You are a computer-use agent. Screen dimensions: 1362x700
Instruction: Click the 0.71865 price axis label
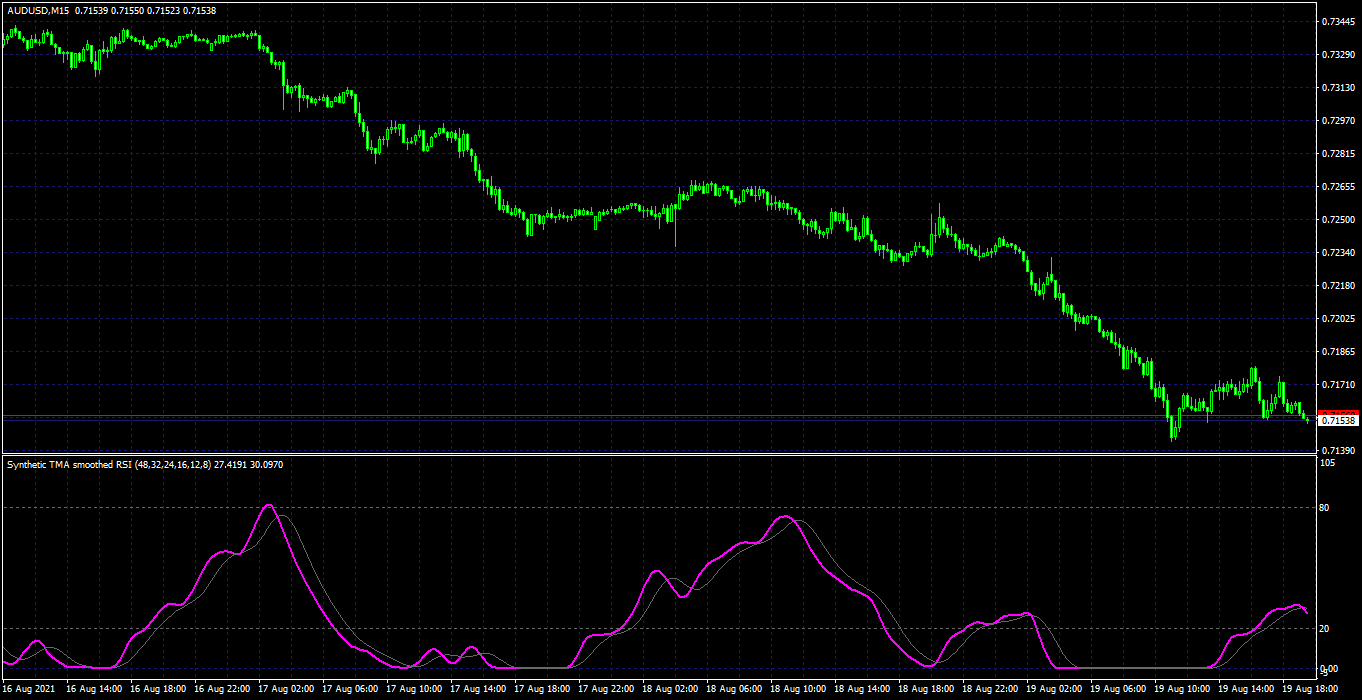(x=1338, y=351)
